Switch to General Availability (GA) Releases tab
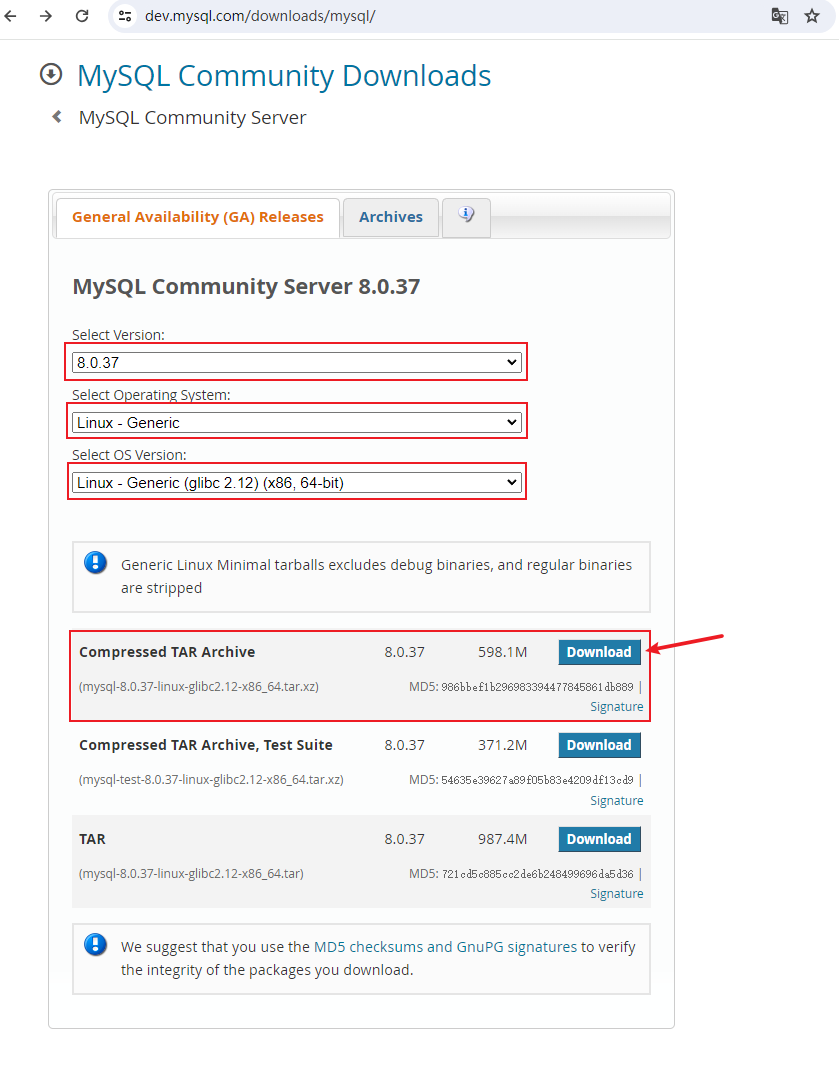This screenshot has width=839, height=1084. pos(198,217)
